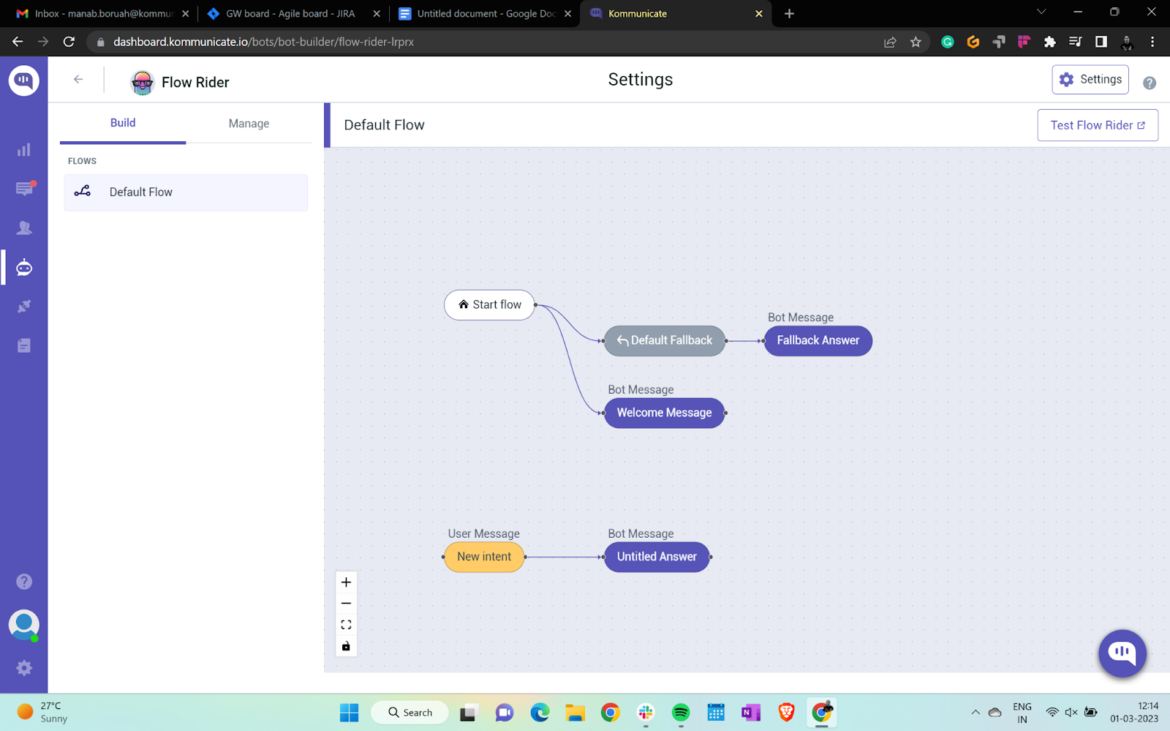Viewport: 1170px width, 731px height.
Task: Switch to the Manage tab
Action: coord(248,123)
